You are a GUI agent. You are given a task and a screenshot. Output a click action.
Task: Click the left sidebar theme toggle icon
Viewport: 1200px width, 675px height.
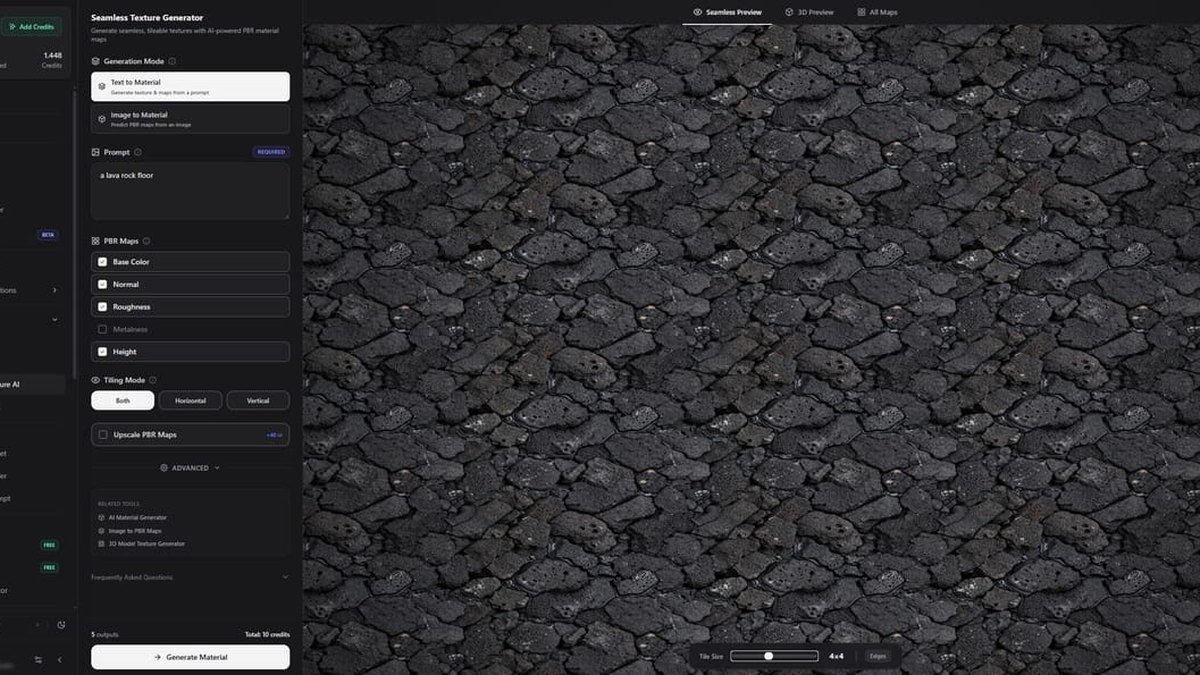point(61,625)
